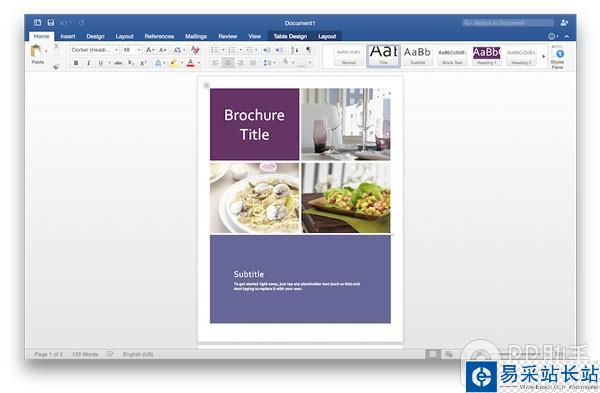
Task: Insert a numbered list
Action: 232,50
